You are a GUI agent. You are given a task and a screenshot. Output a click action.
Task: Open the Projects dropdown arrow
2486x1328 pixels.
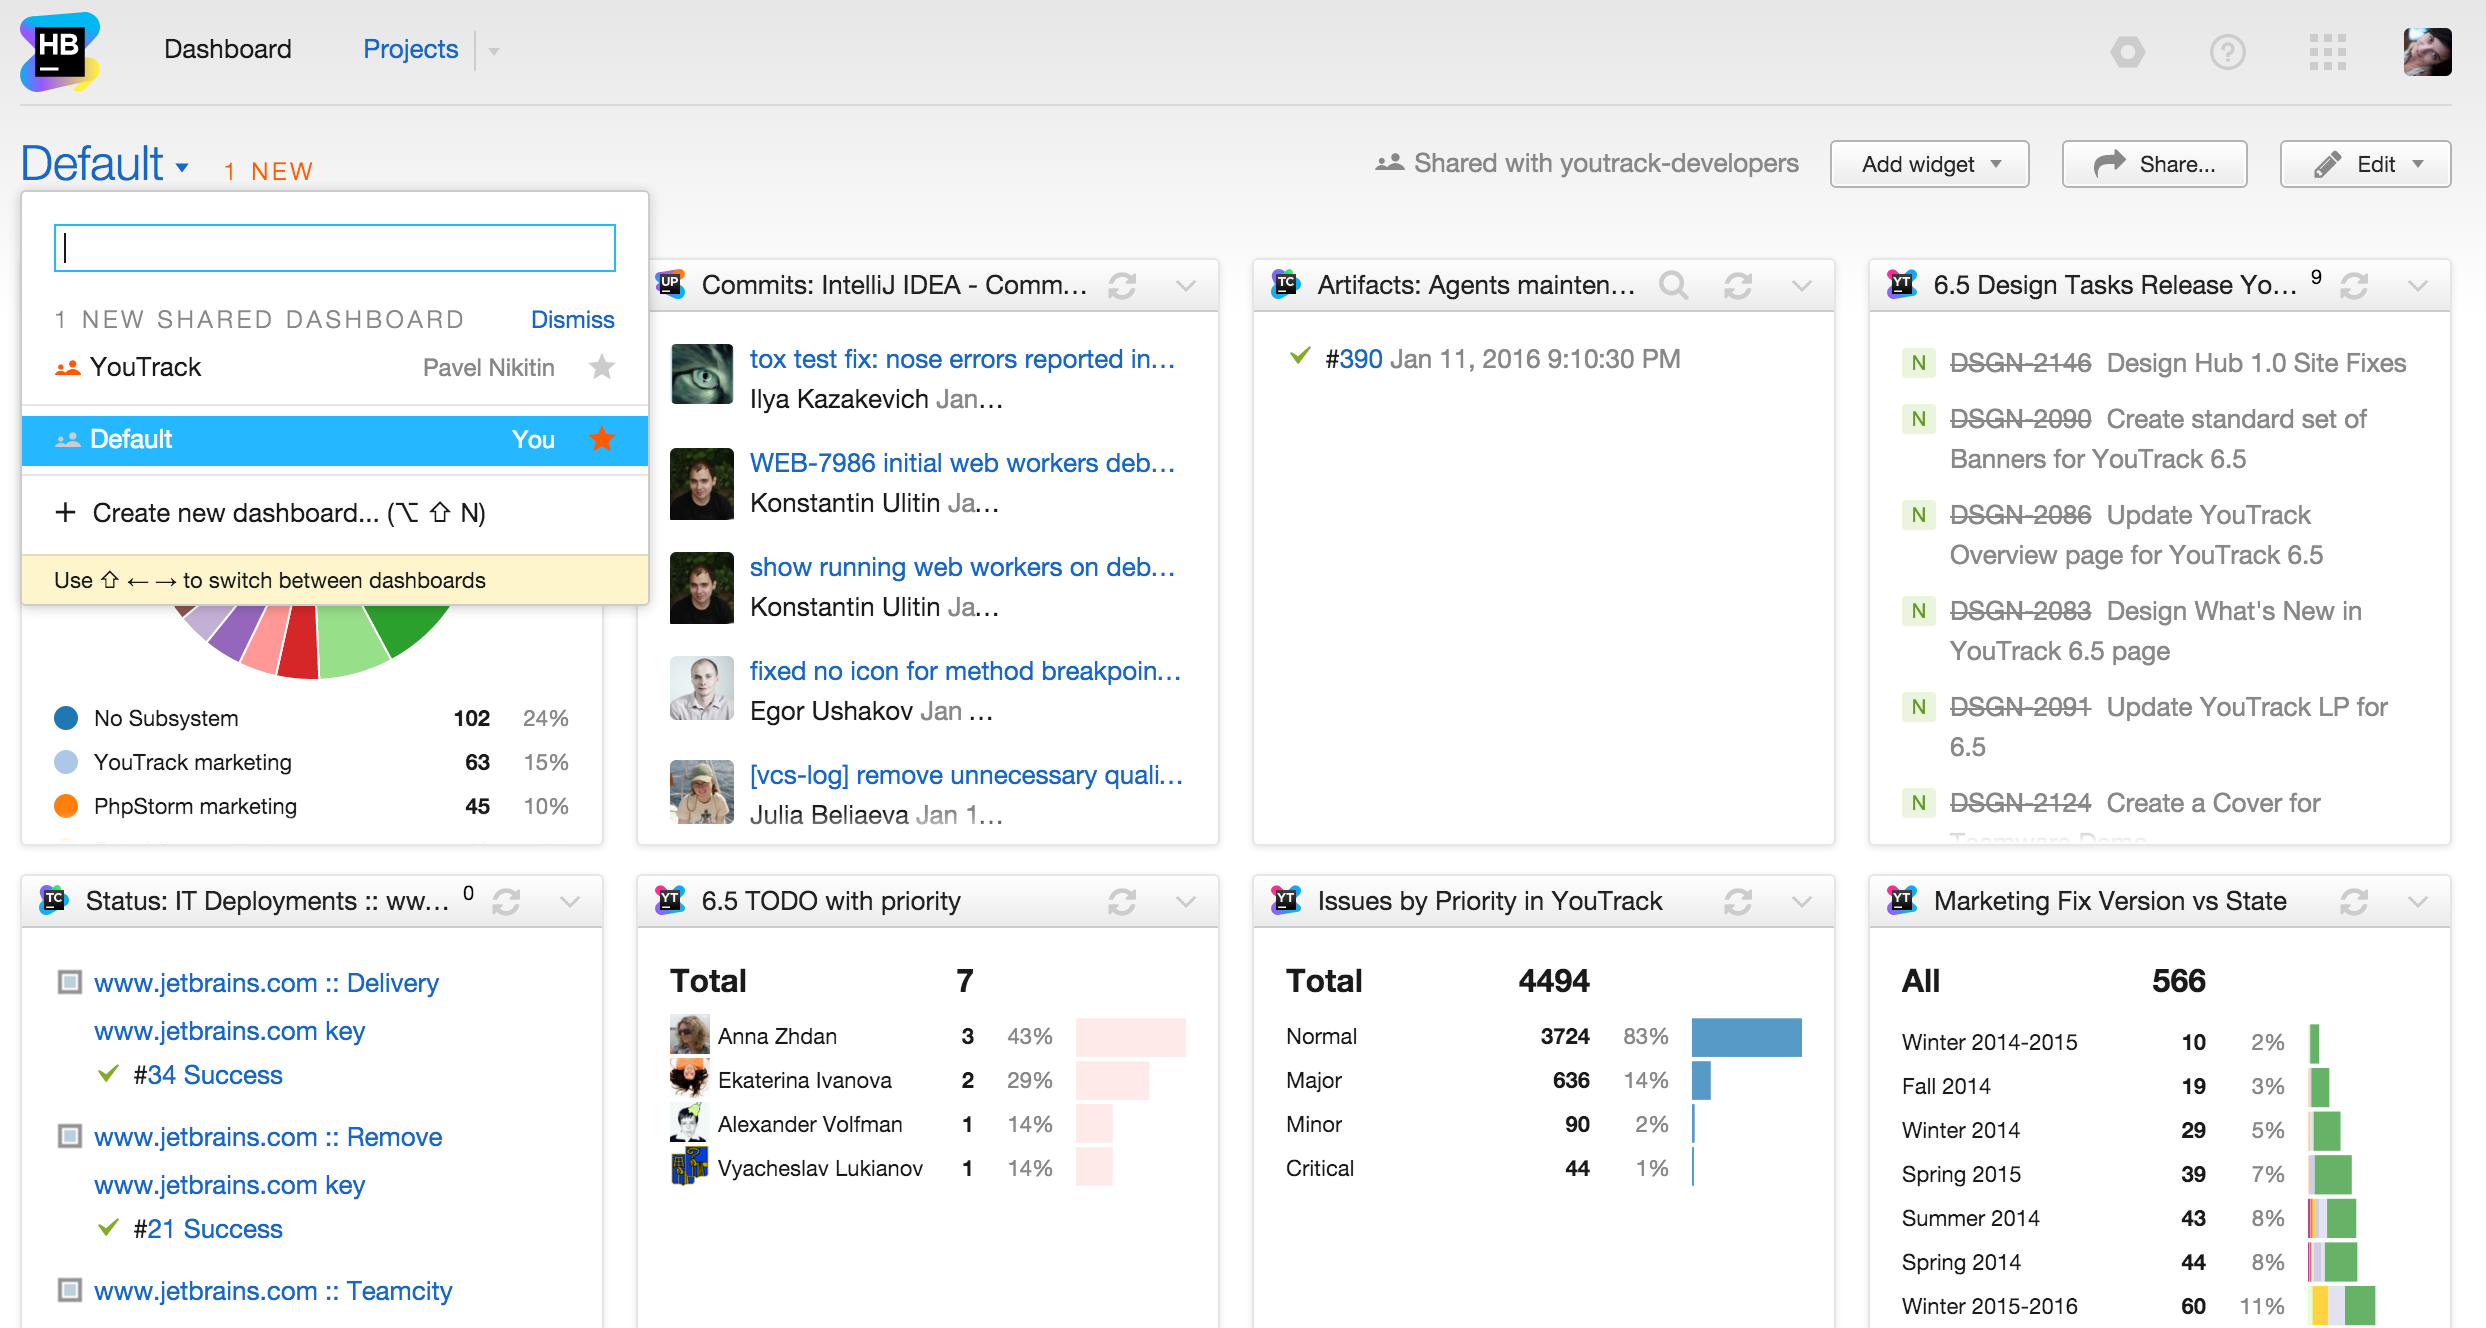[493, 51]
